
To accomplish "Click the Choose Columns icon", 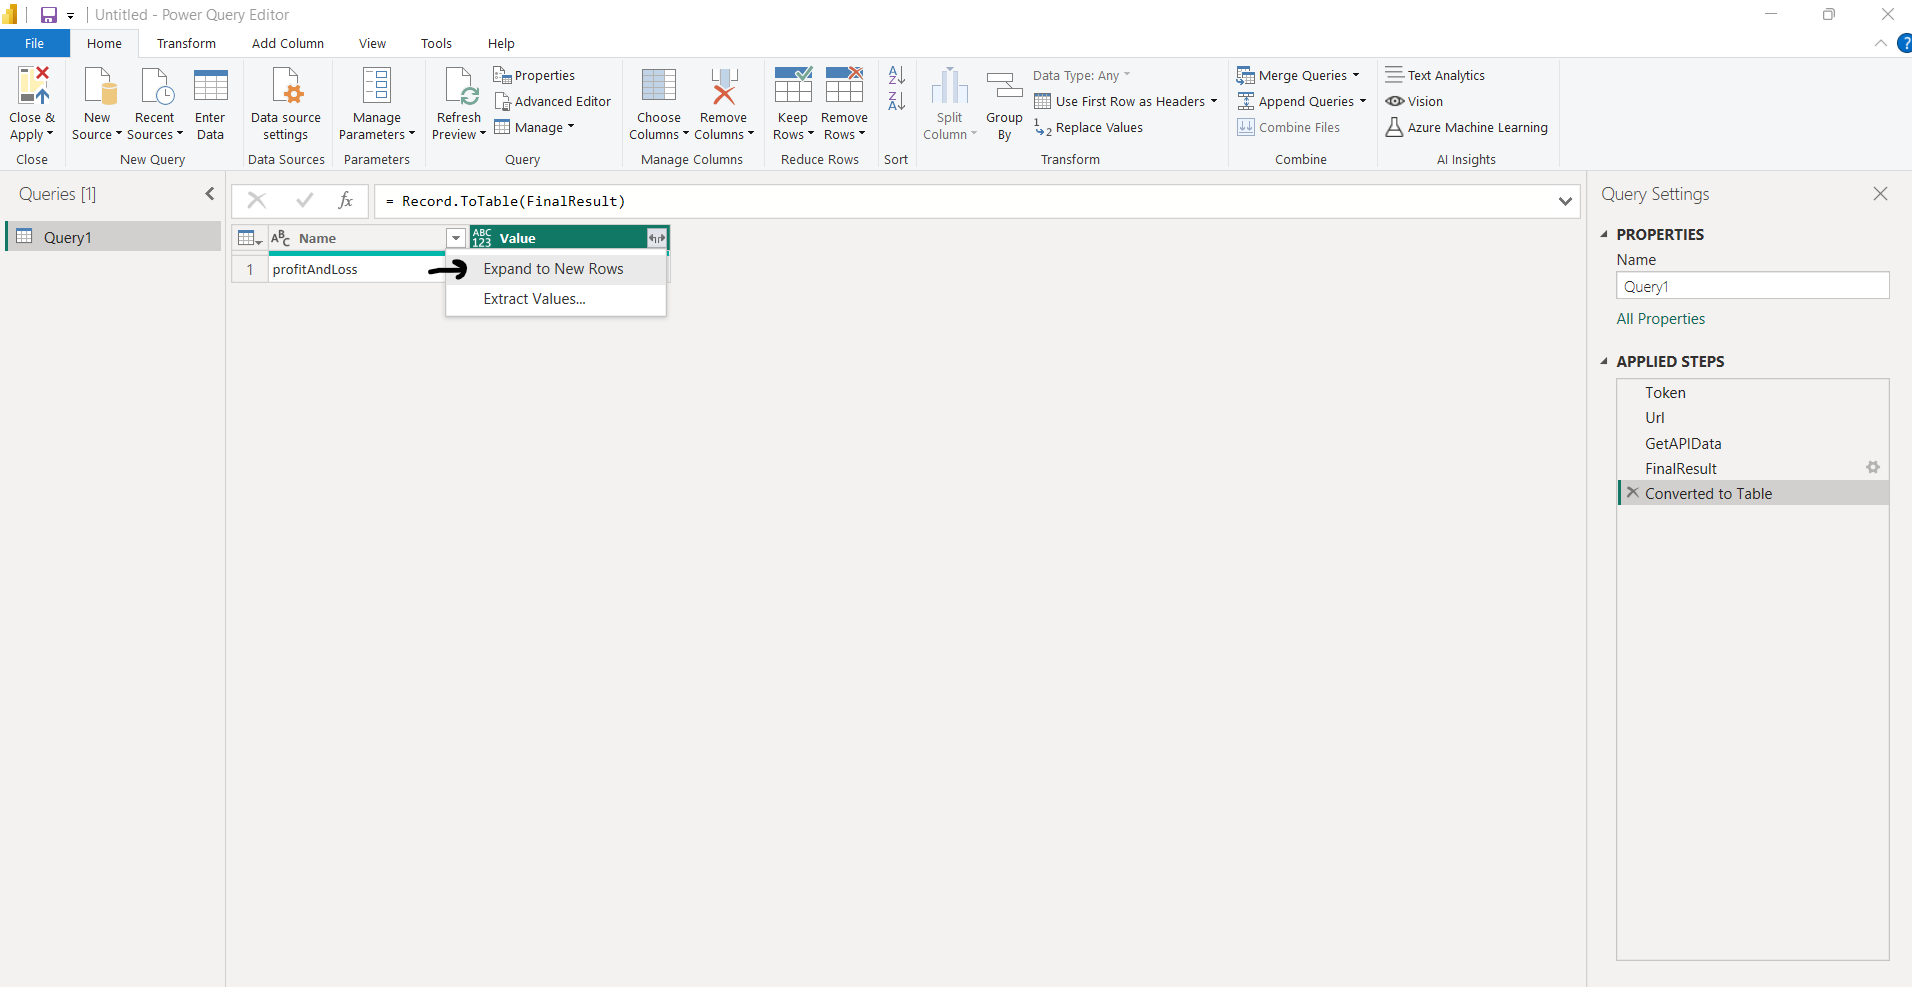I will [658, 86].
